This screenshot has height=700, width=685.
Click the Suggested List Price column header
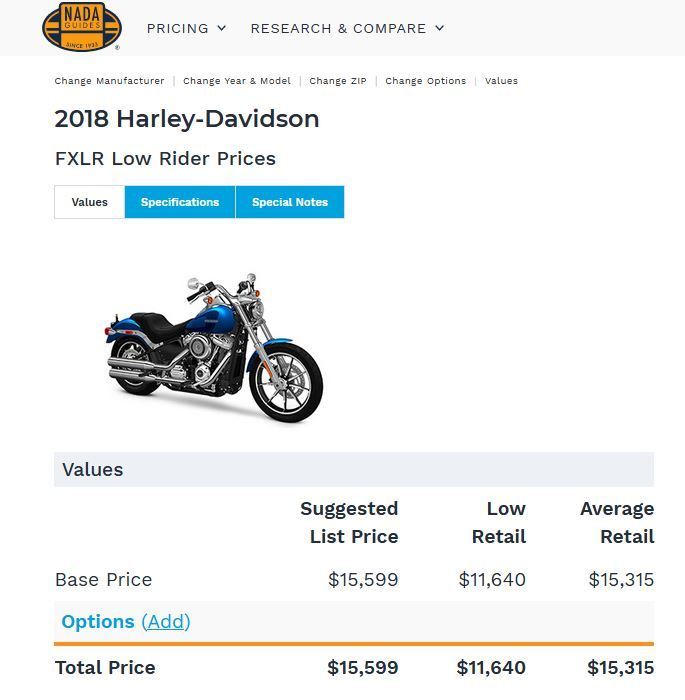[x=349, y=522]
